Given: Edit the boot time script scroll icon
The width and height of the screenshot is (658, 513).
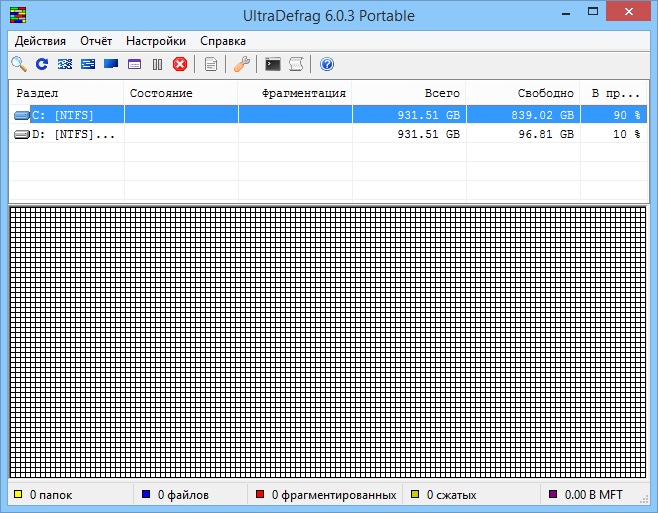Looking at the screenshot, I should 296,64.
